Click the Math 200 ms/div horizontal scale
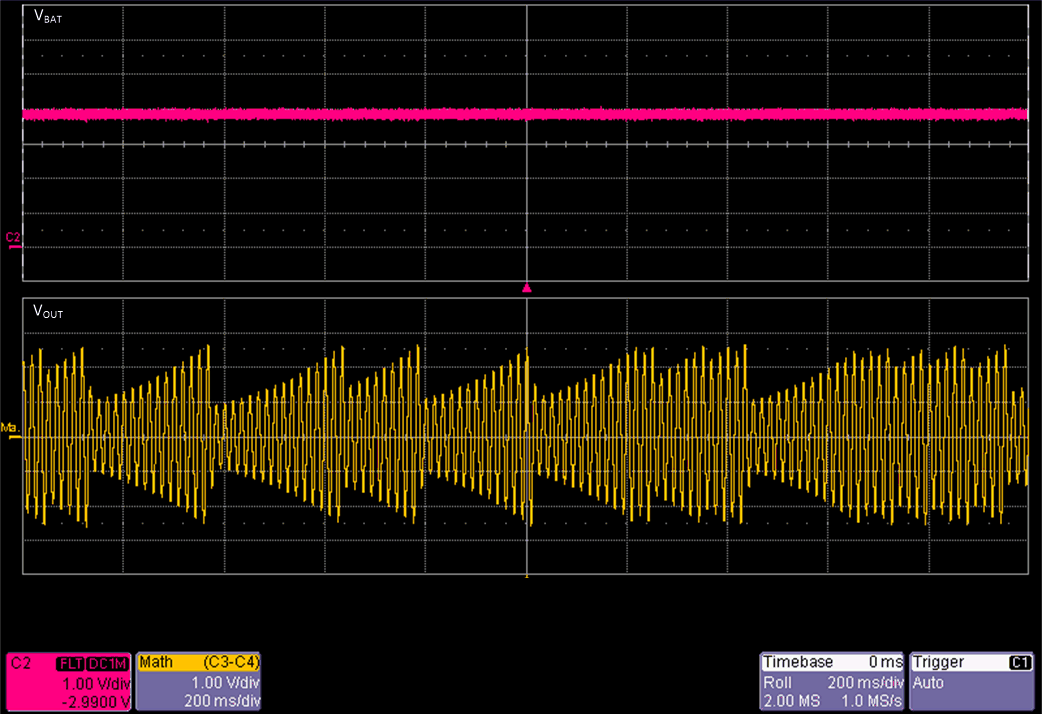 222,701
